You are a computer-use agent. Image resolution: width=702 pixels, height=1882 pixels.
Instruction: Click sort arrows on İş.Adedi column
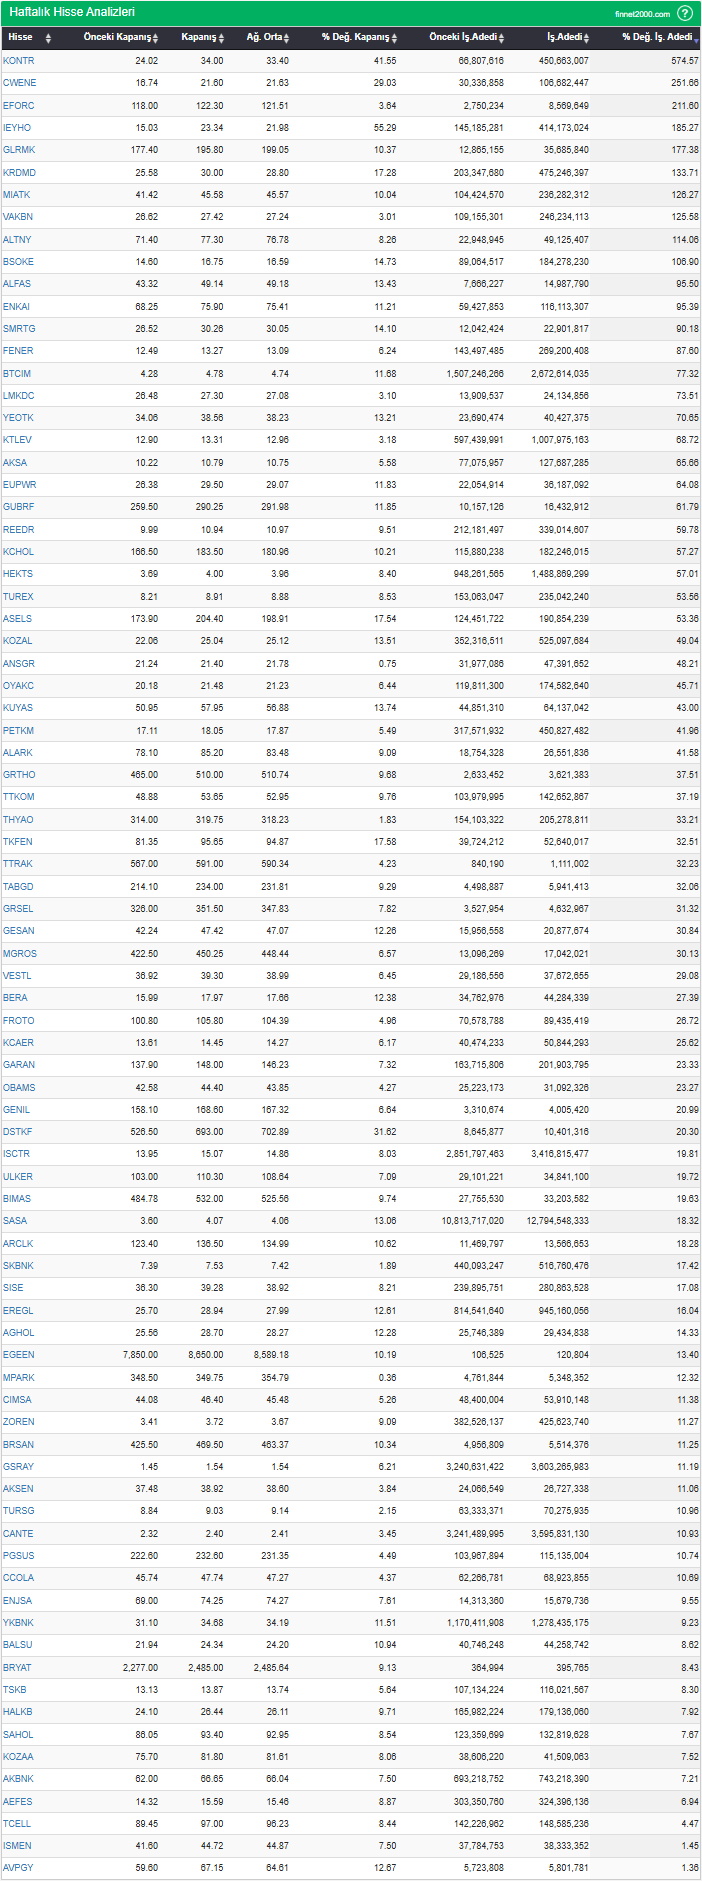point(587,38)
